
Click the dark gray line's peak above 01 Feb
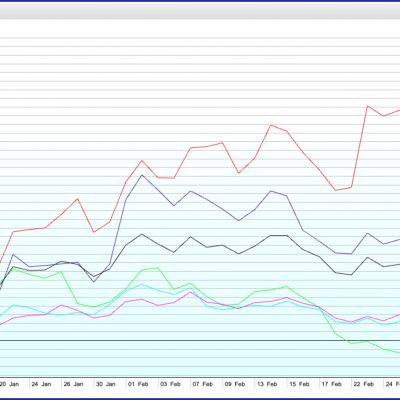(142, 234)
